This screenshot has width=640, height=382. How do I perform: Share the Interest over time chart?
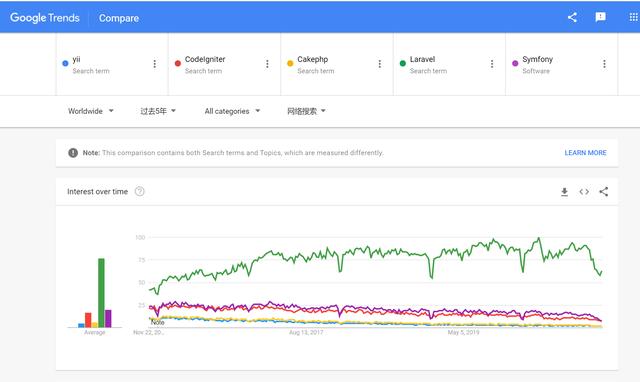click(604, 191)
